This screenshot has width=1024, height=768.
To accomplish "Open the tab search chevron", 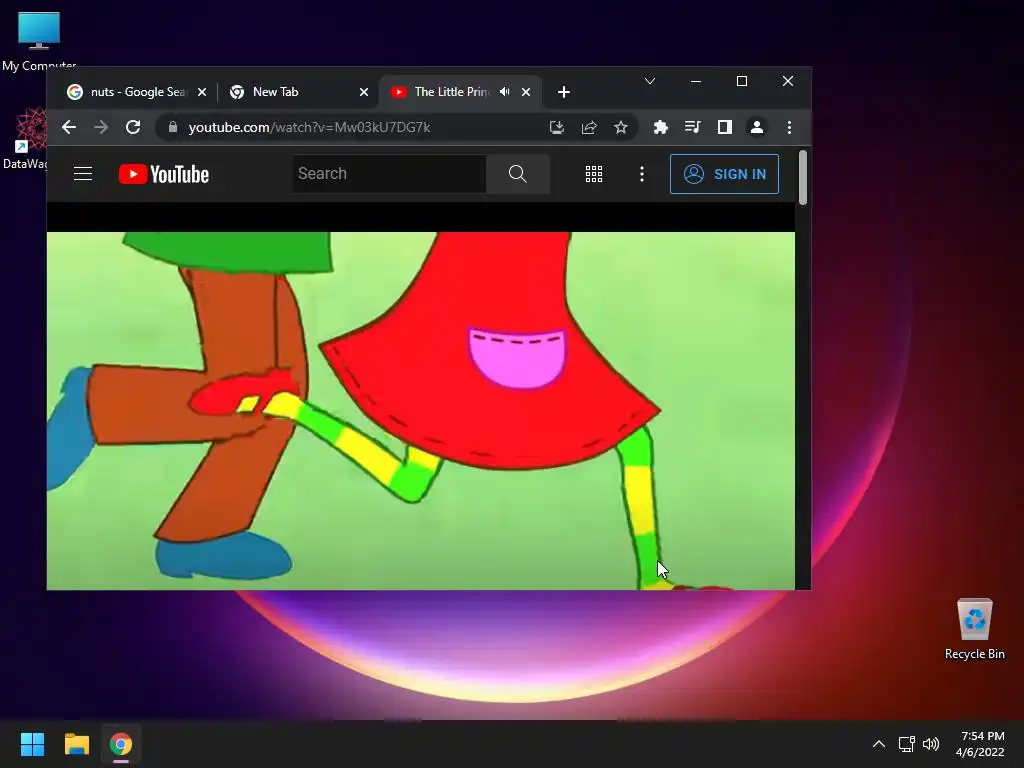I will point(650,81).
